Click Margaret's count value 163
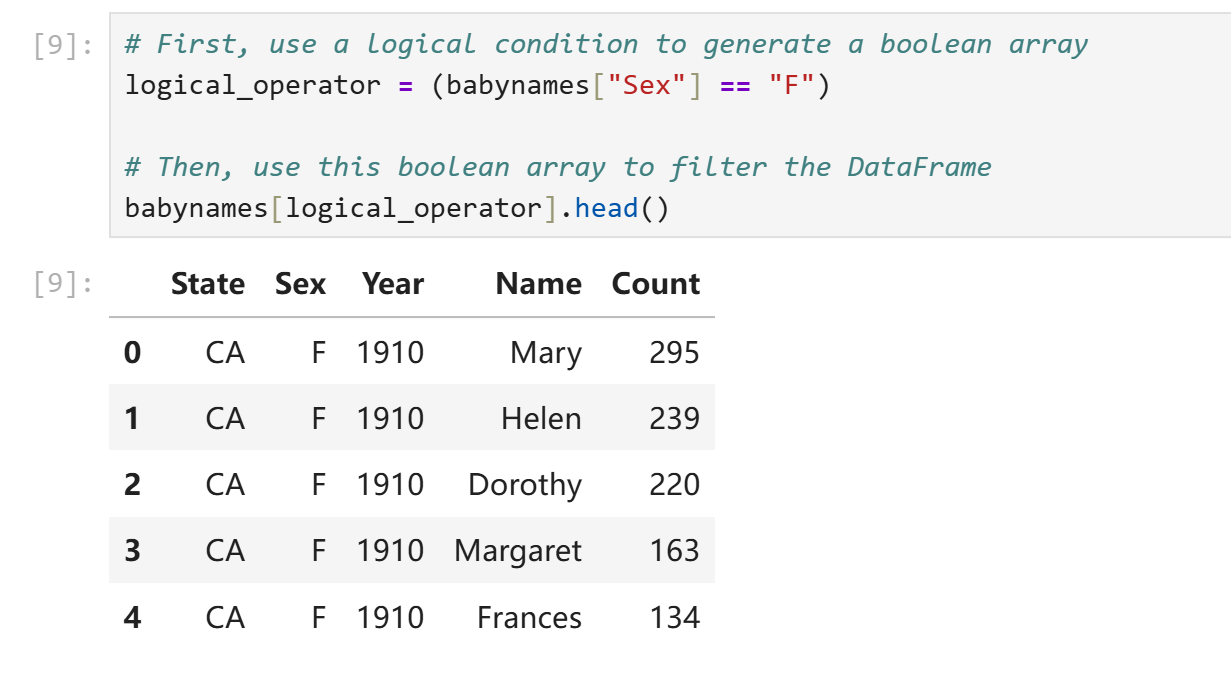The height and width of the screenshot is (677, 1231). coord(674,551)
